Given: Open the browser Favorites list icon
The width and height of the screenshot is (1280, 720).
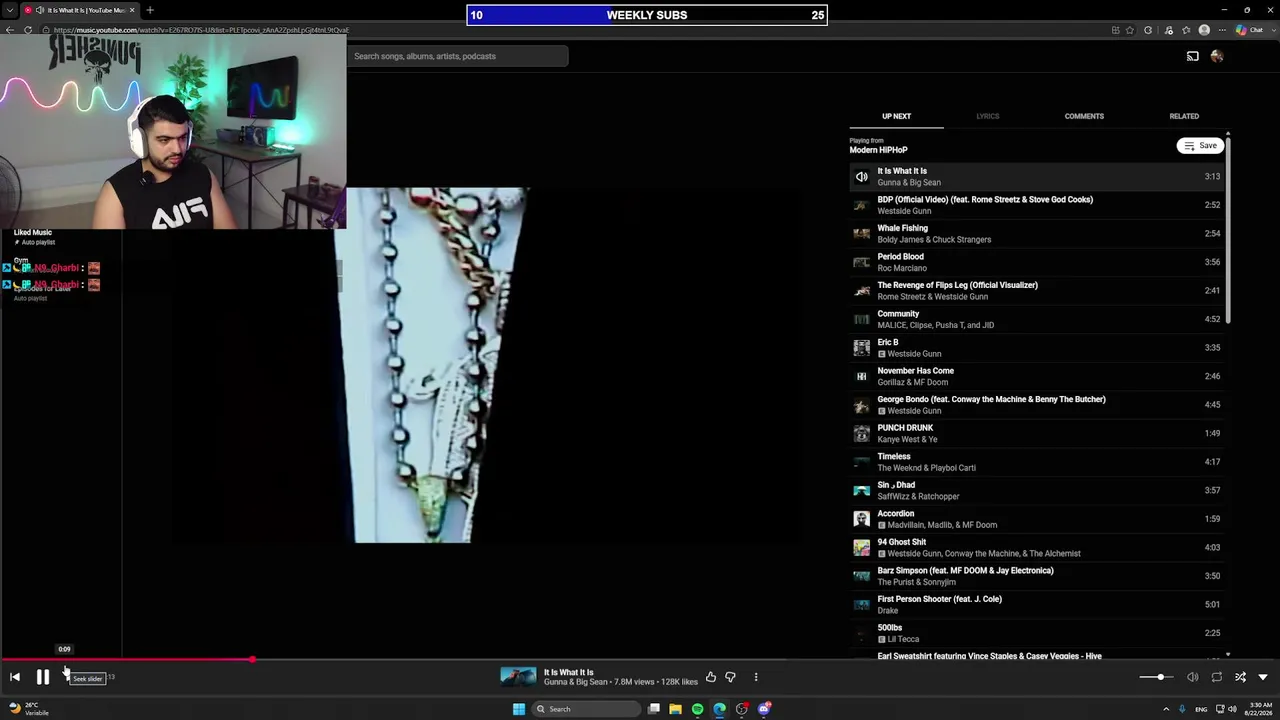Looking at the screenshot, I should coord(1186,30).
